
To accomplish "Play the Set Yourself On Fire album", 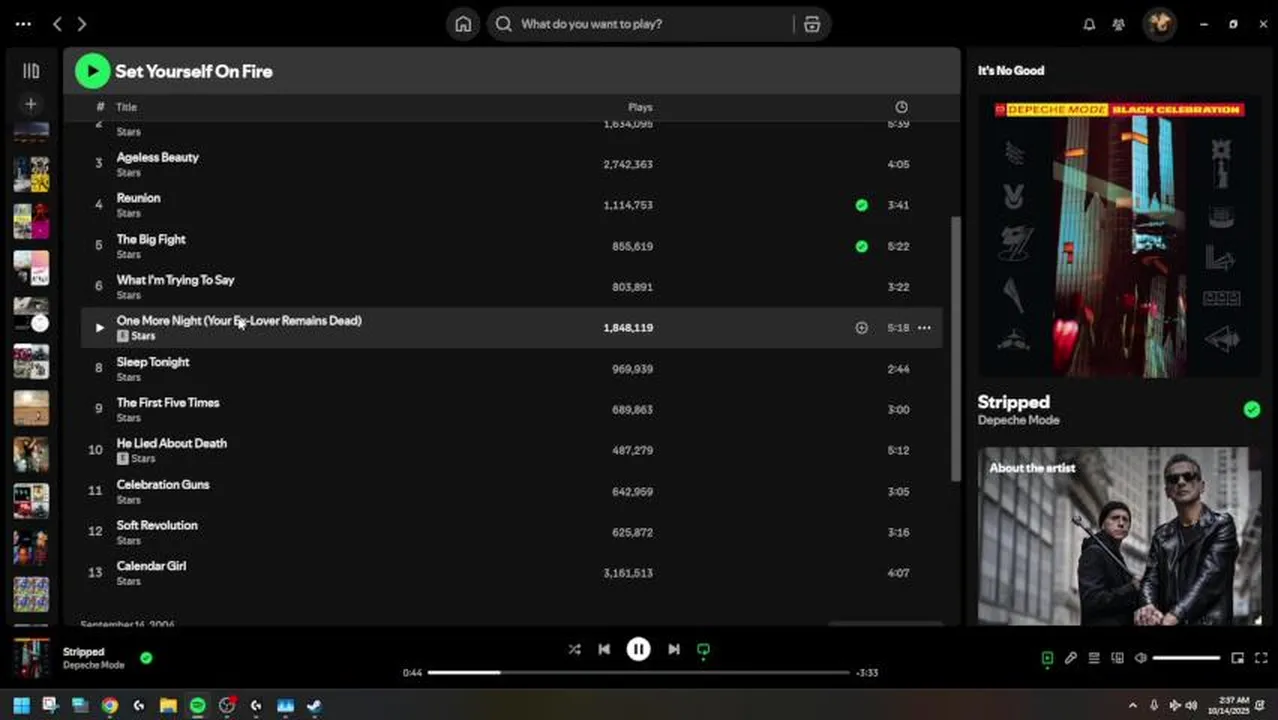I will click(92, 71).
